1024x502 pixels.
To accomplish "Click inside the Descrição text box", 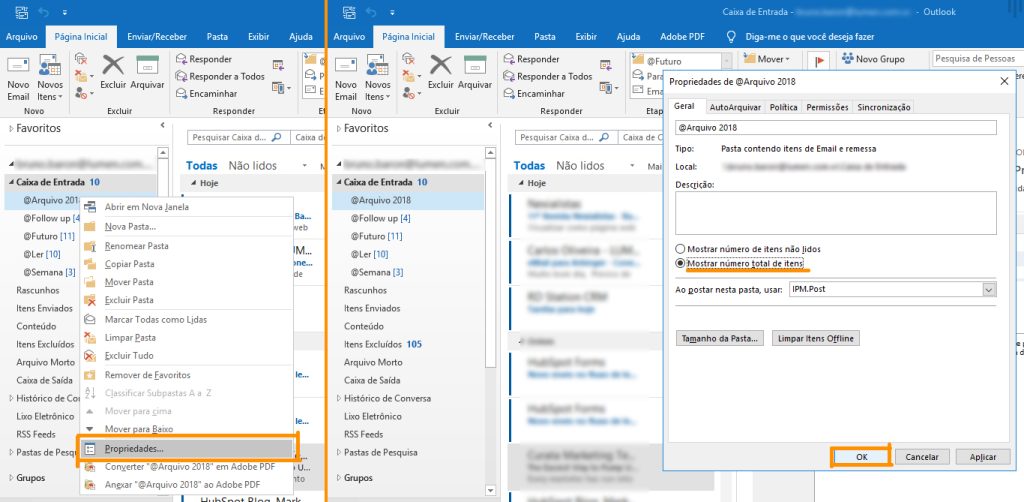I will pos(835,212).
